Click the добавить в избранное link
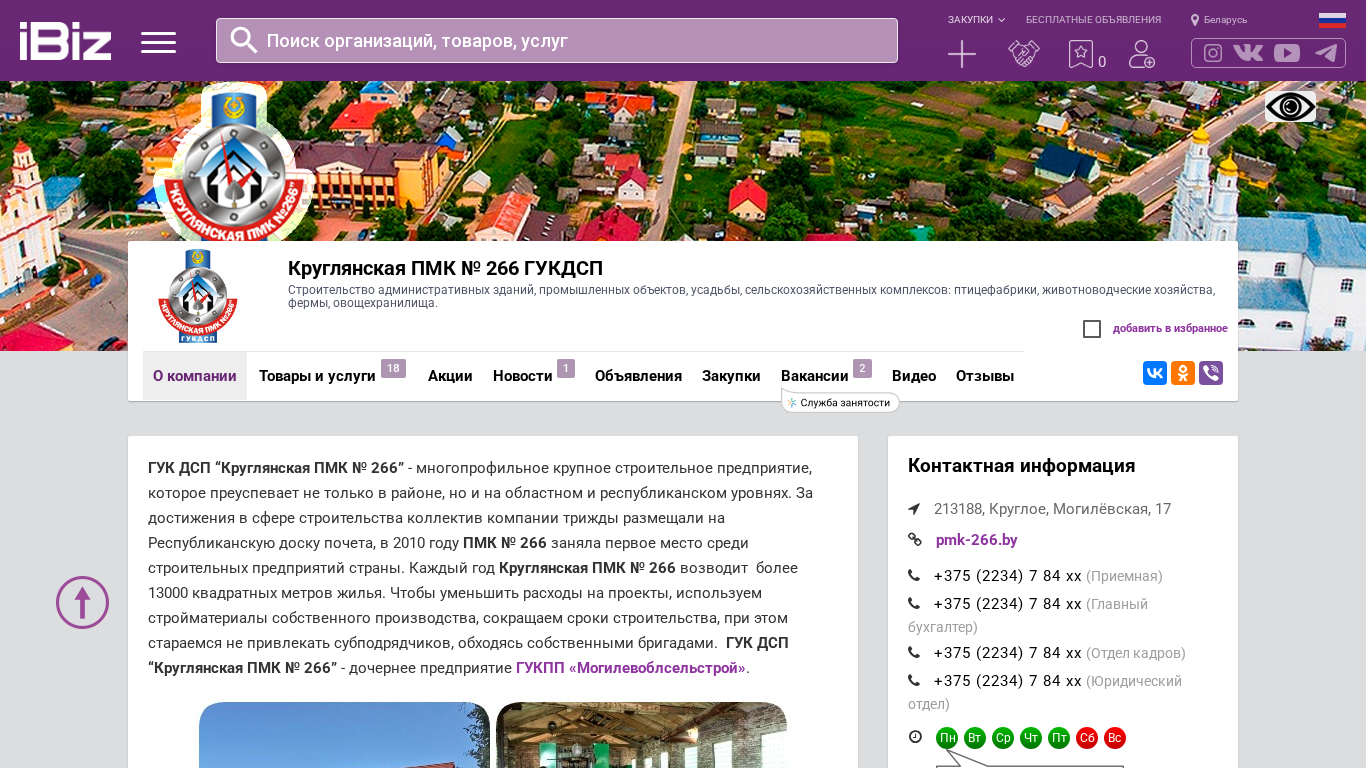Image resolution: width=1366 pixels, height=768 pixels. coord(1170,329)
